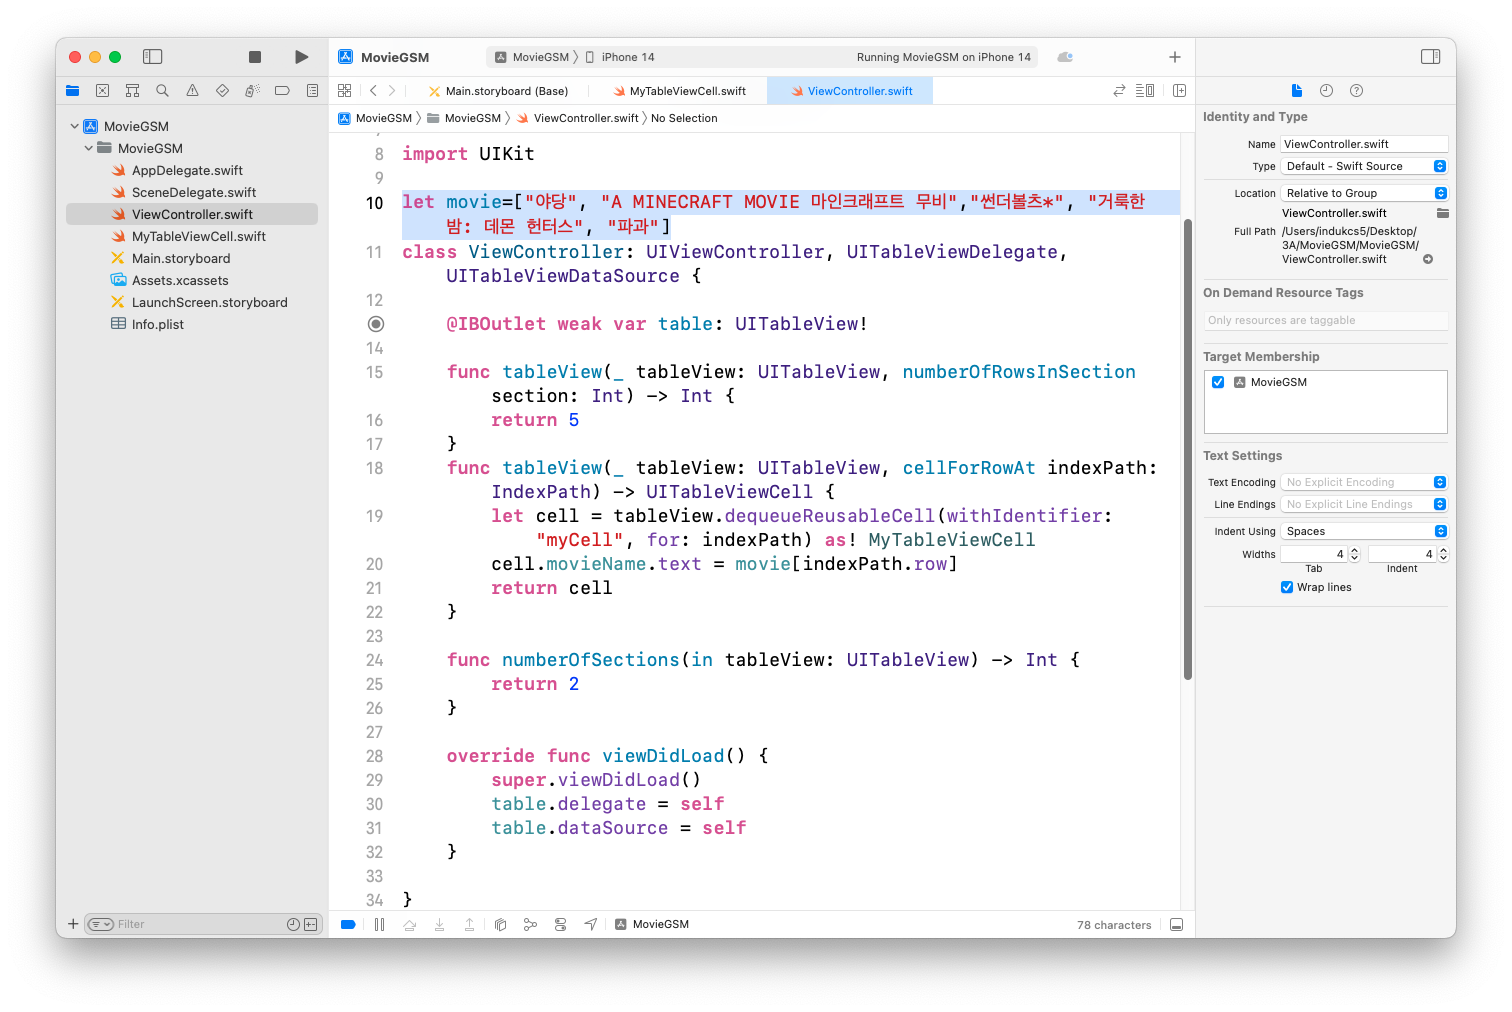
Task: Toggle the navigator sidebar visibility
Action: pyautogui.click(x=153, y=57)
